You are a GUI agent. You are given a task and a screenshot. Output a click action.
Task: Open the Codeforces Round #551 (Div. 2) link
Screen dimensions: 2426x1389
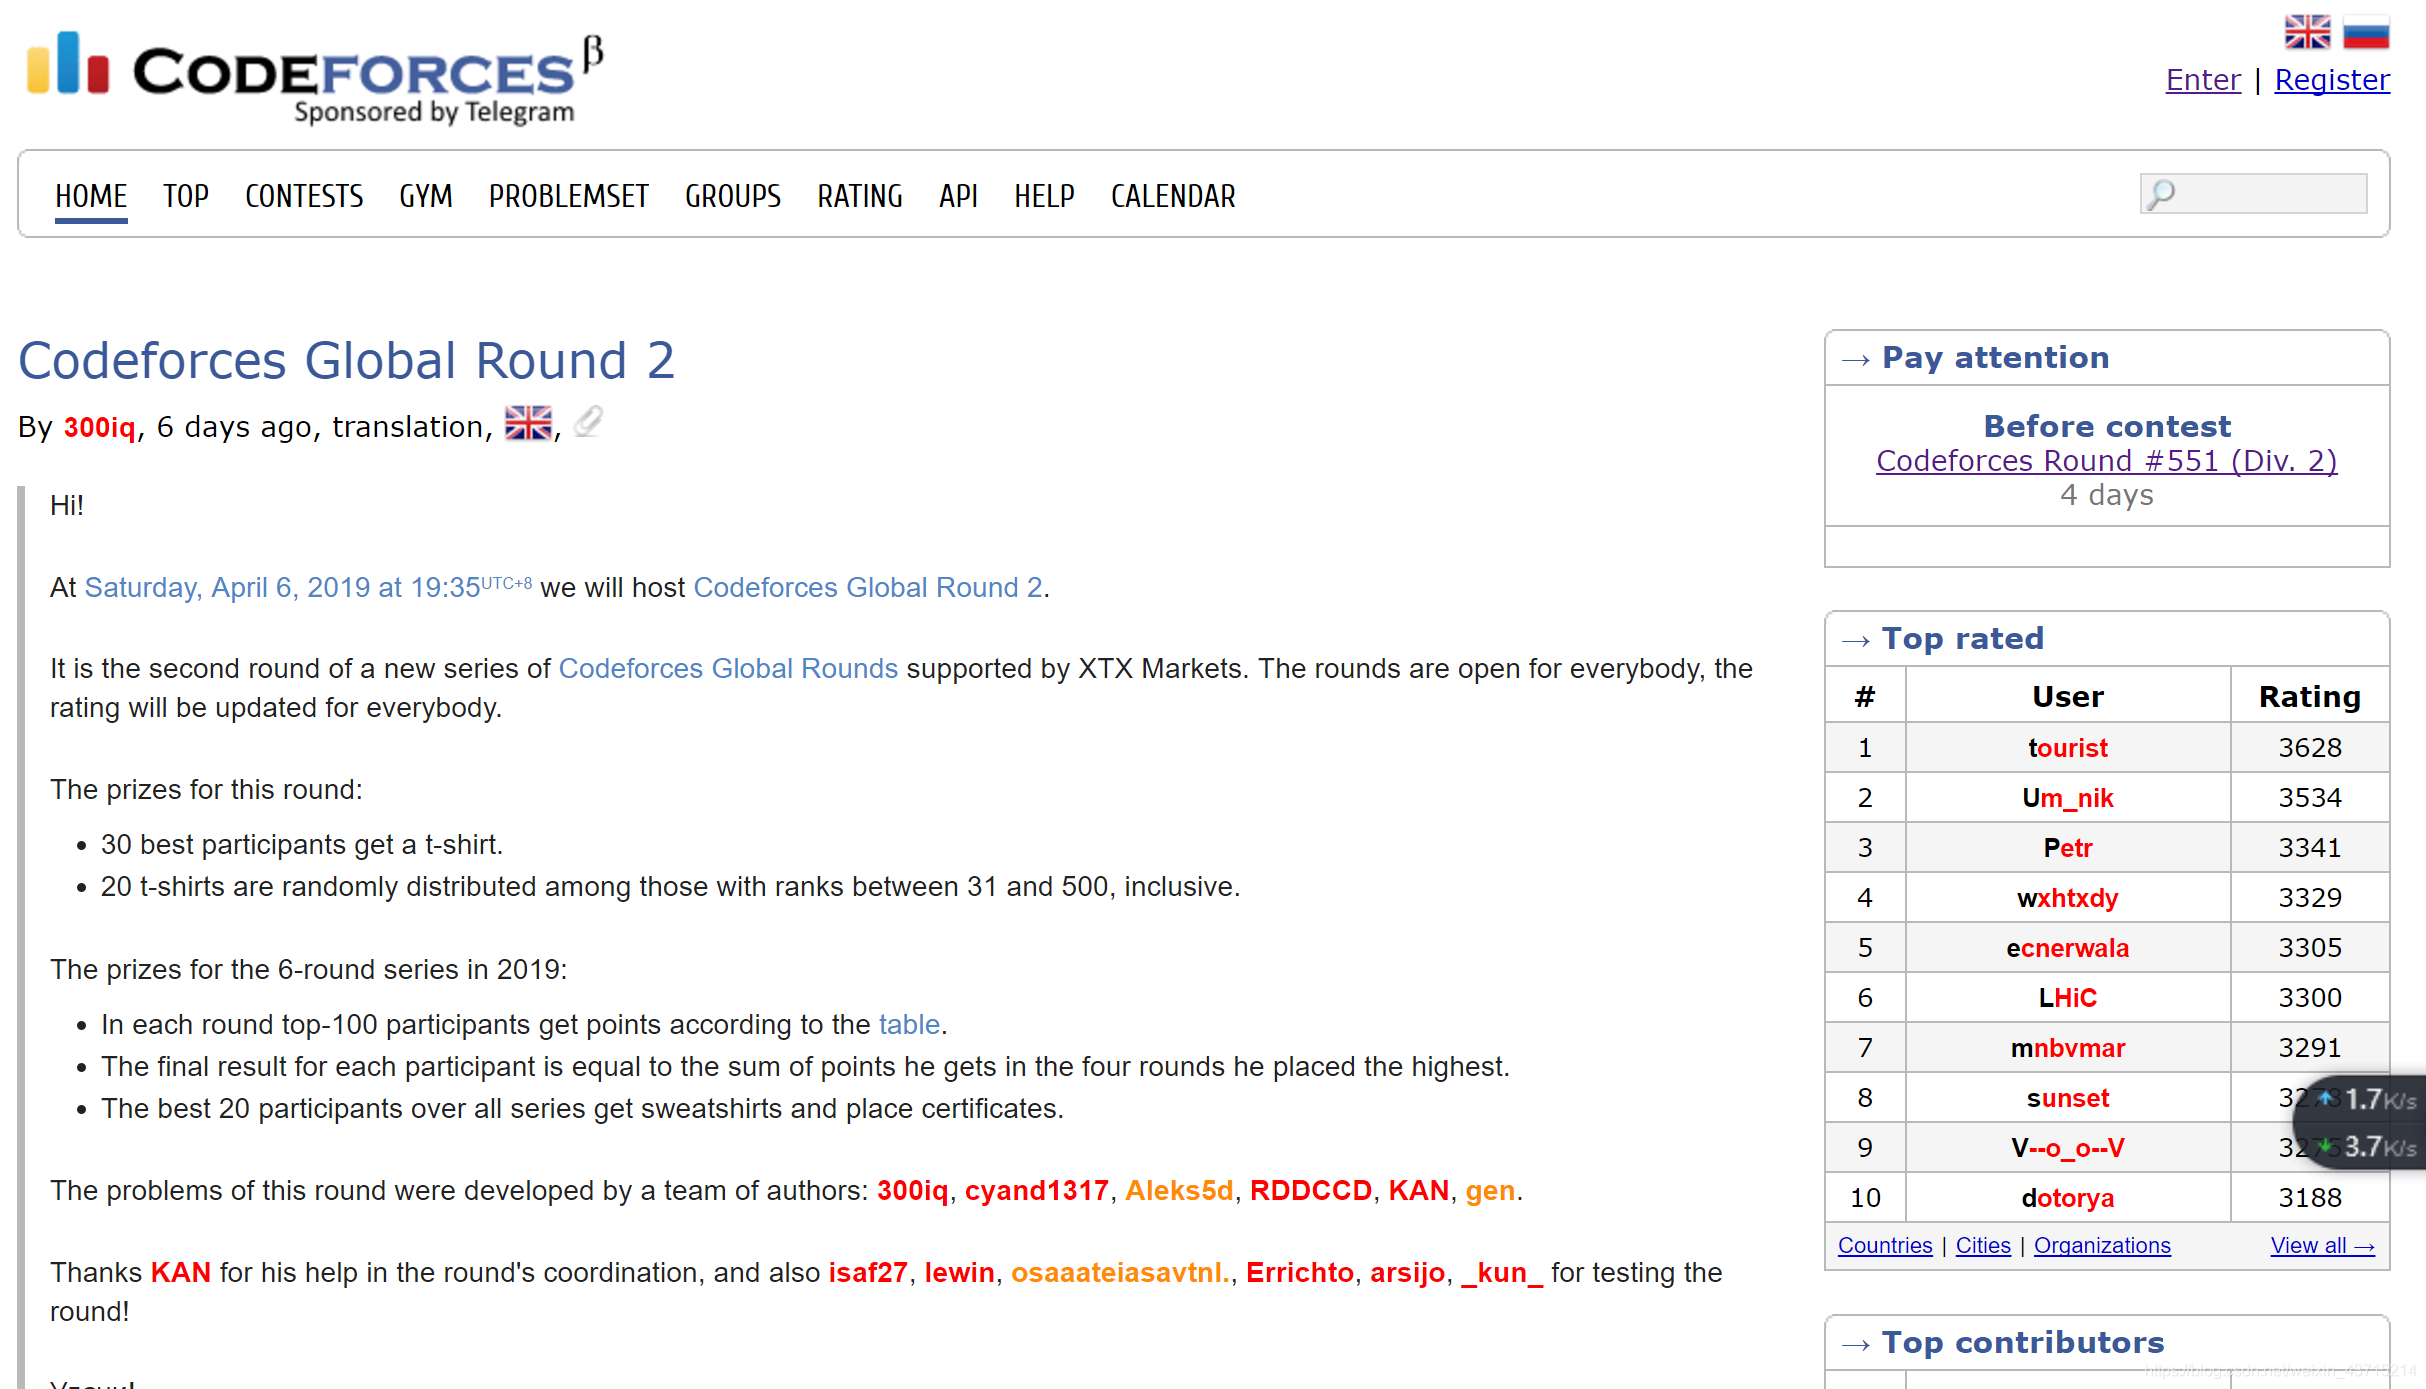click(2106, 461)
